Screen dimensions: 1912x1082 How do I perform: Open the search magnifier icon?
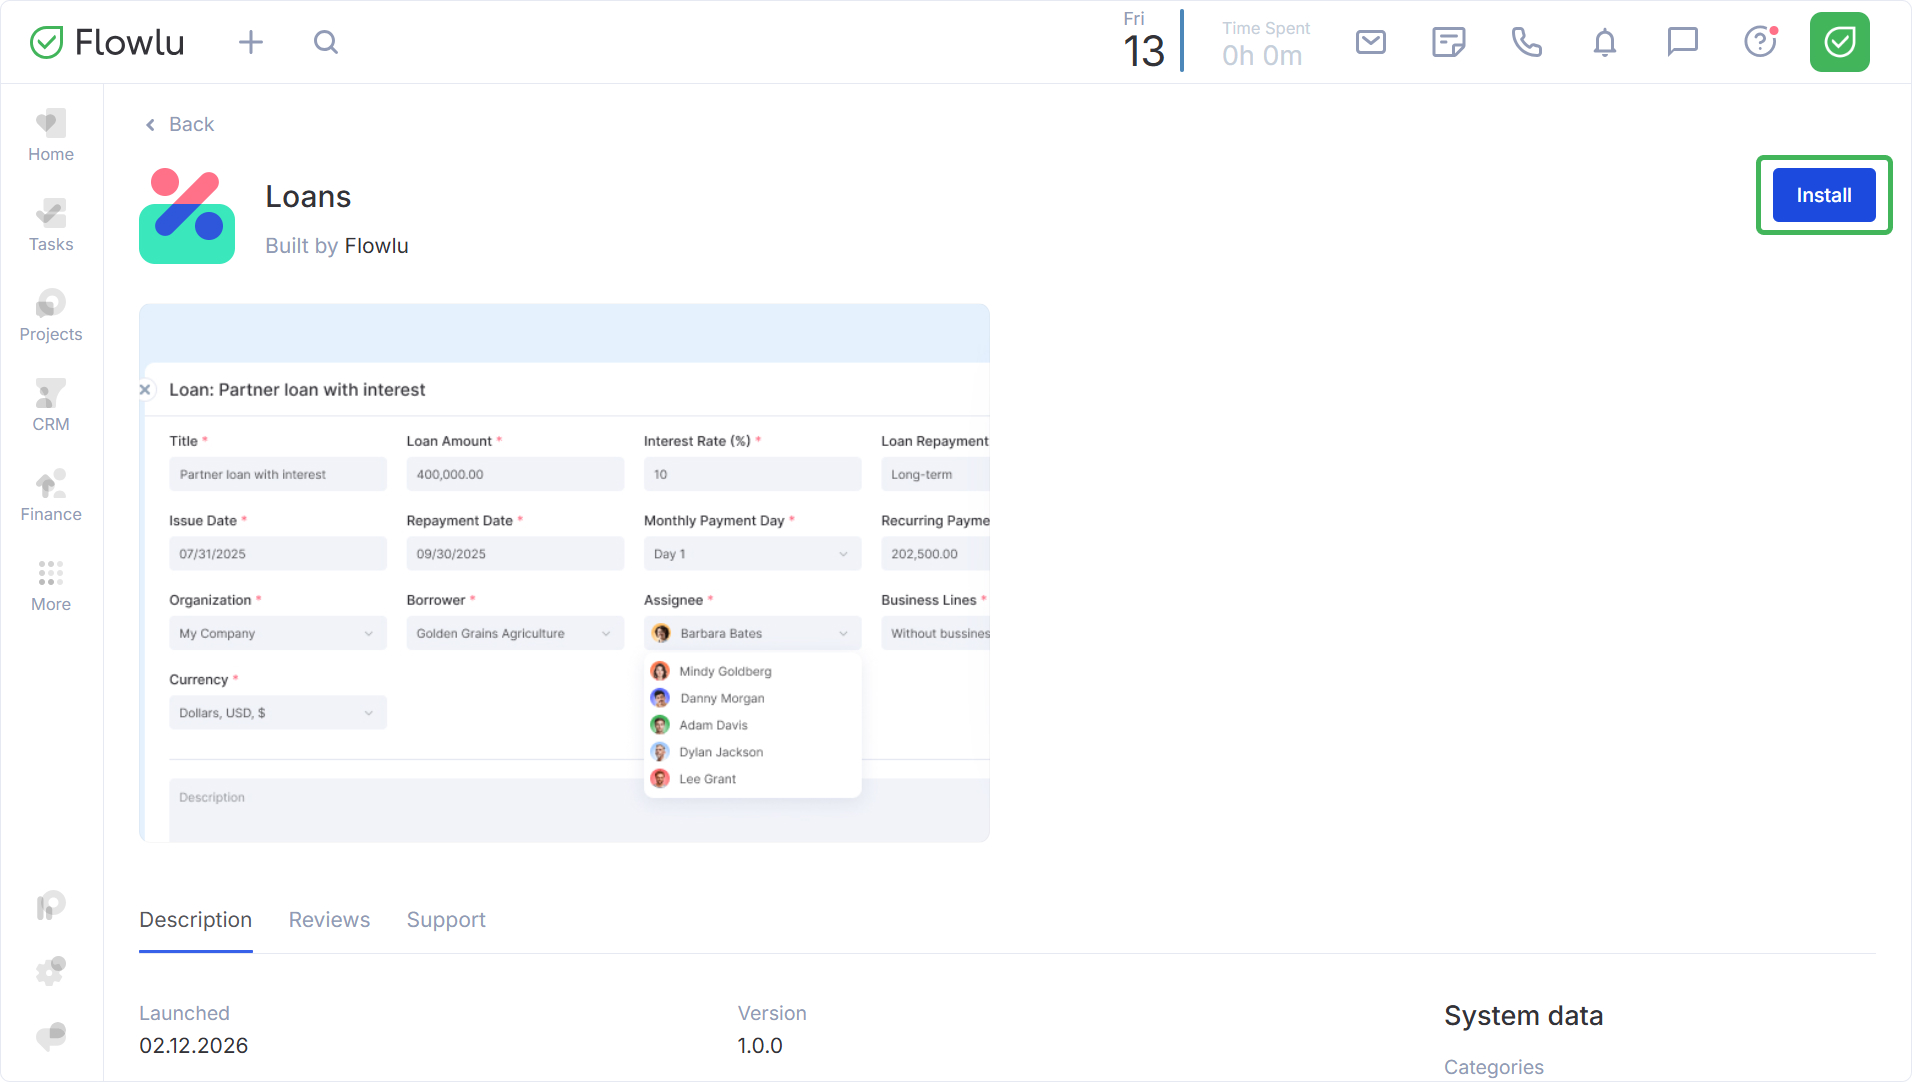(x=326, y=42)
